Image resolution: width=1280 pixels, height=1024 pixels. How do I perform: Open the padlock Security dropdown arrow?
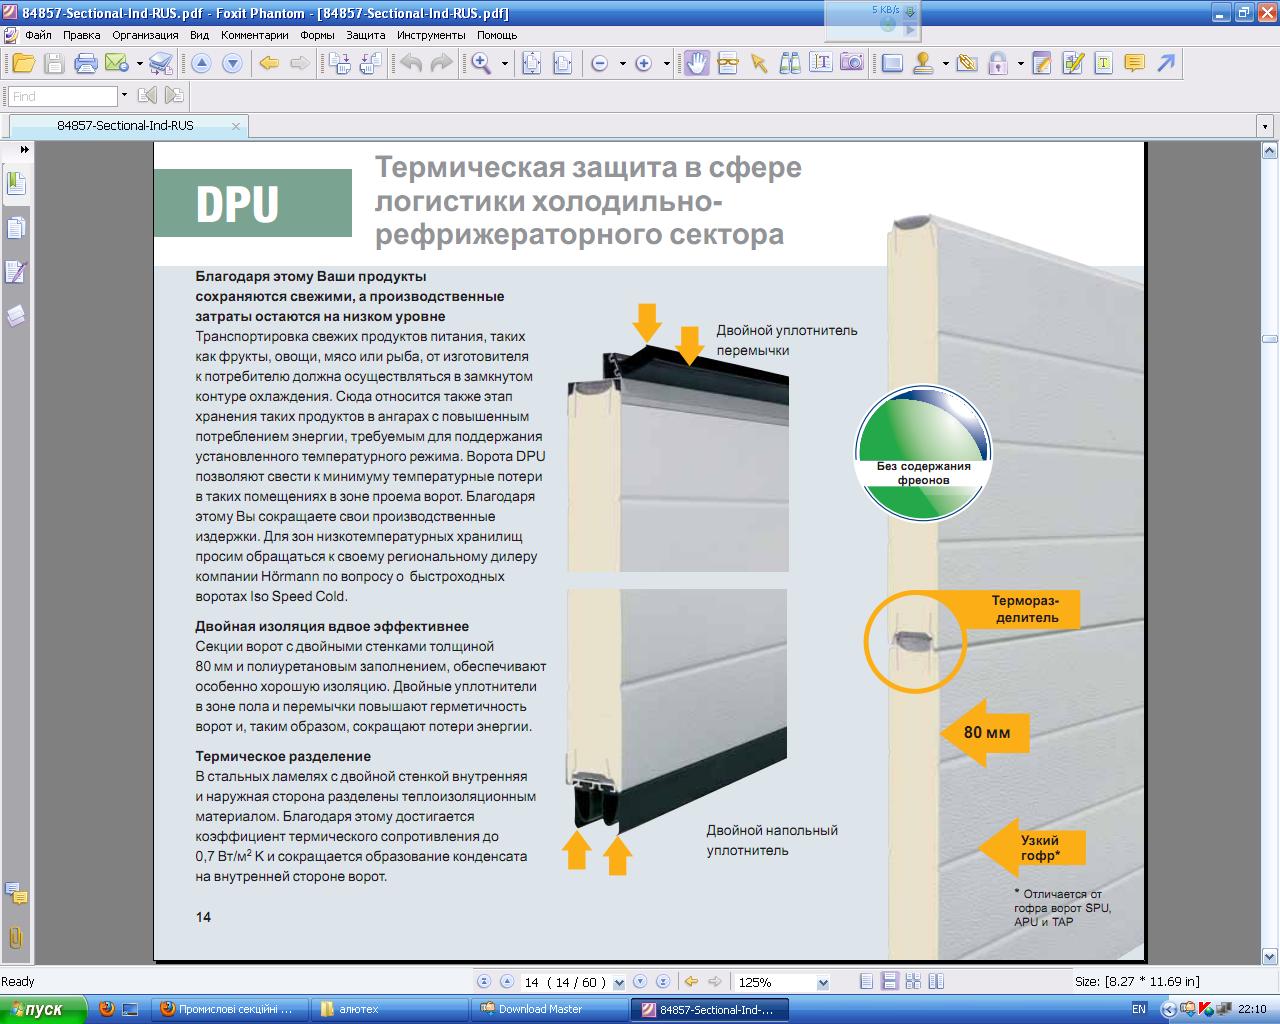(x=1020, y=64)
